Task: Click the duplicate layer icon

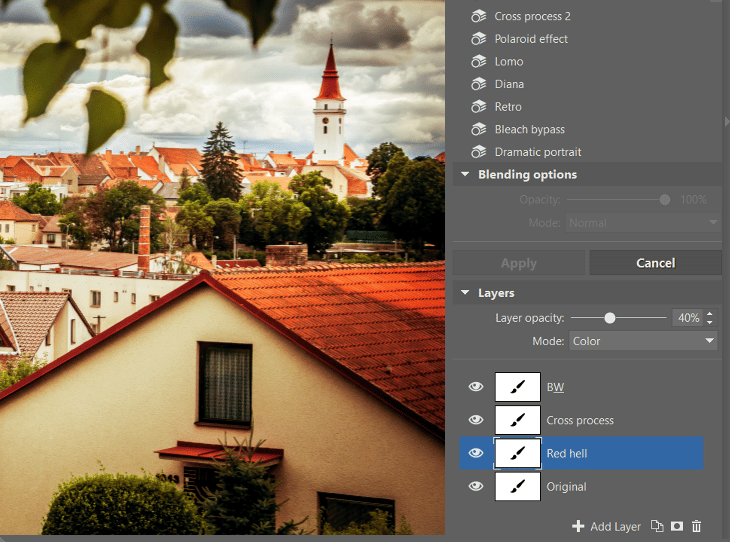Action: 657,526
